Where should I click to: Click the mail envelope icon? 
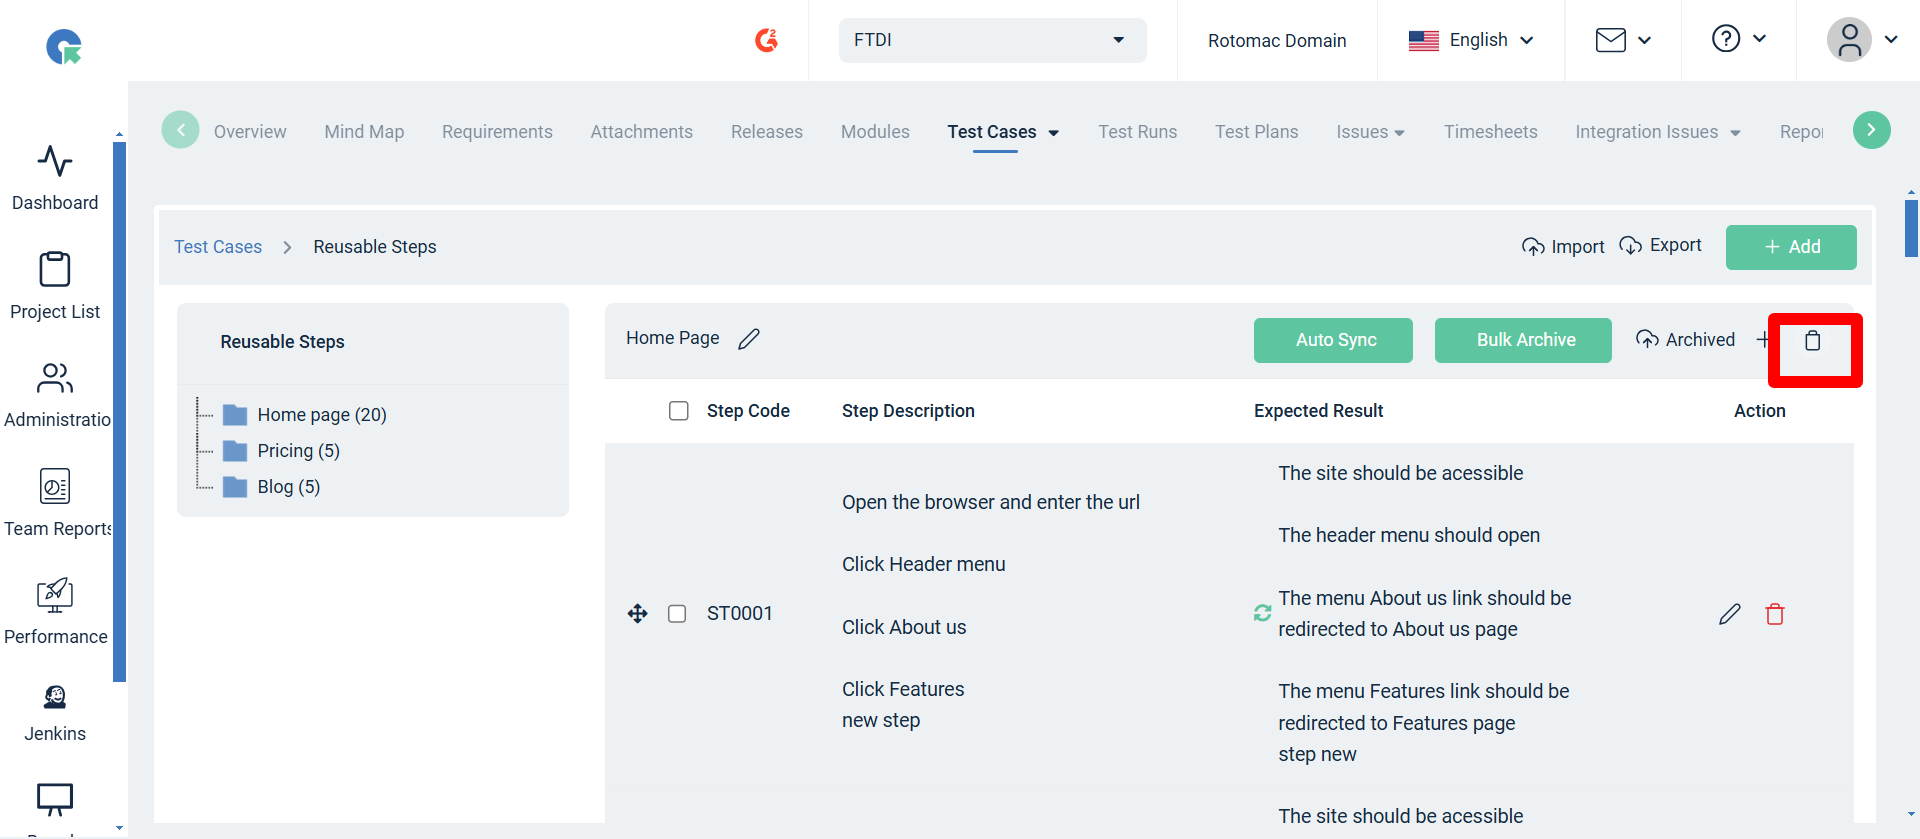pyautogui.click(x=1611, y=40)
